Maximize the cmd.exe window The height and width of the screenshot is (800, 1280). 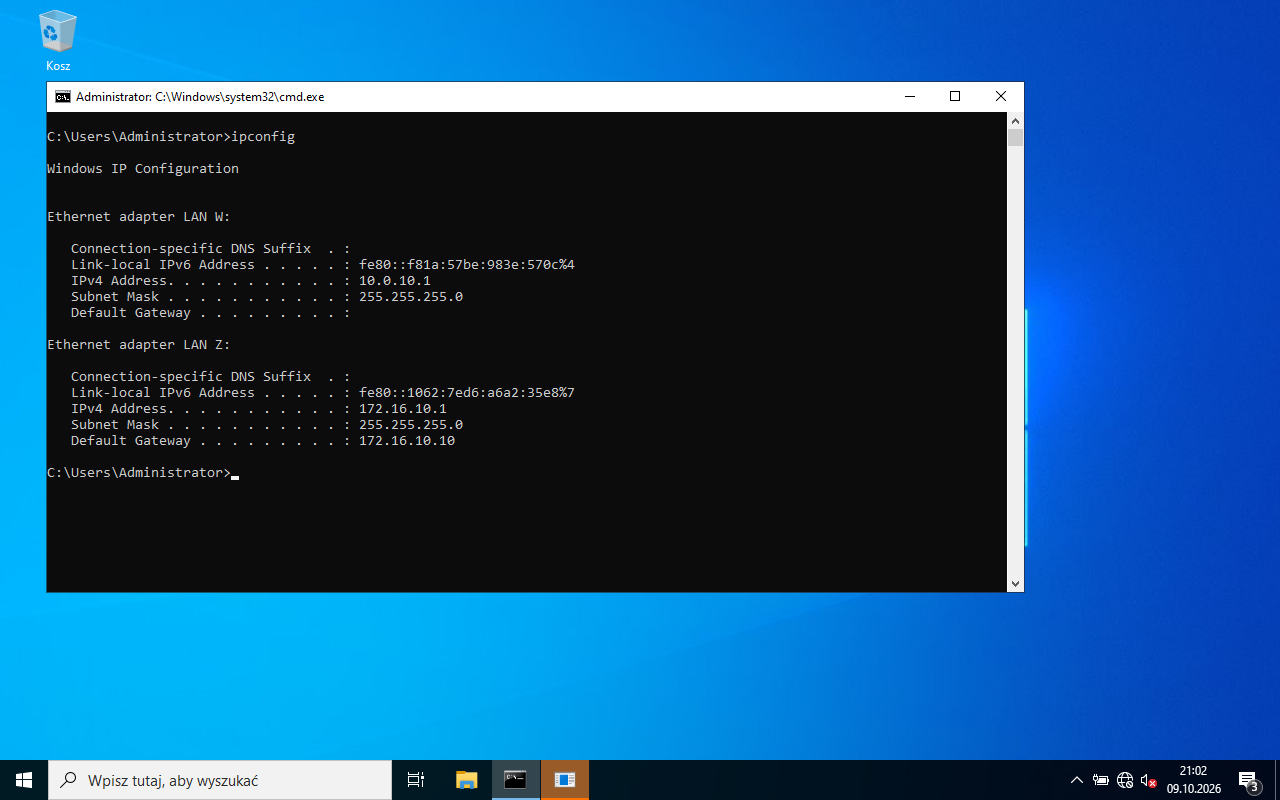coord(955,97)
